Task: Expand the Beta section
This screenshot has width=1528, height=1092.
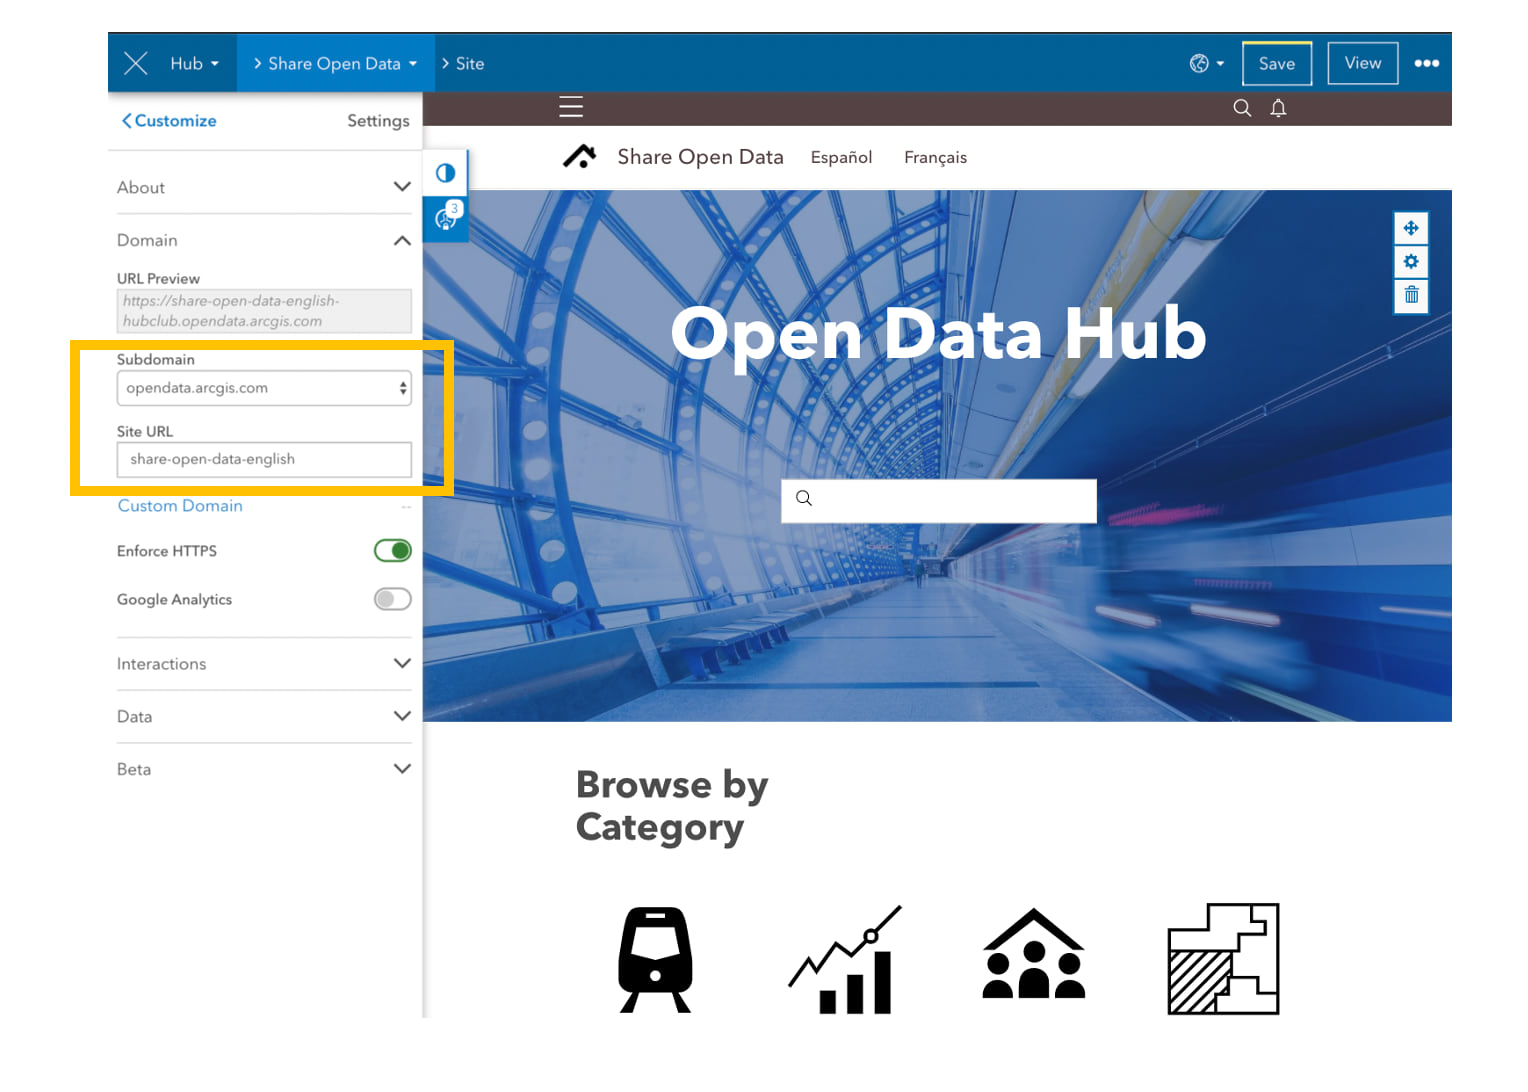Action: (x=264, y=769)
